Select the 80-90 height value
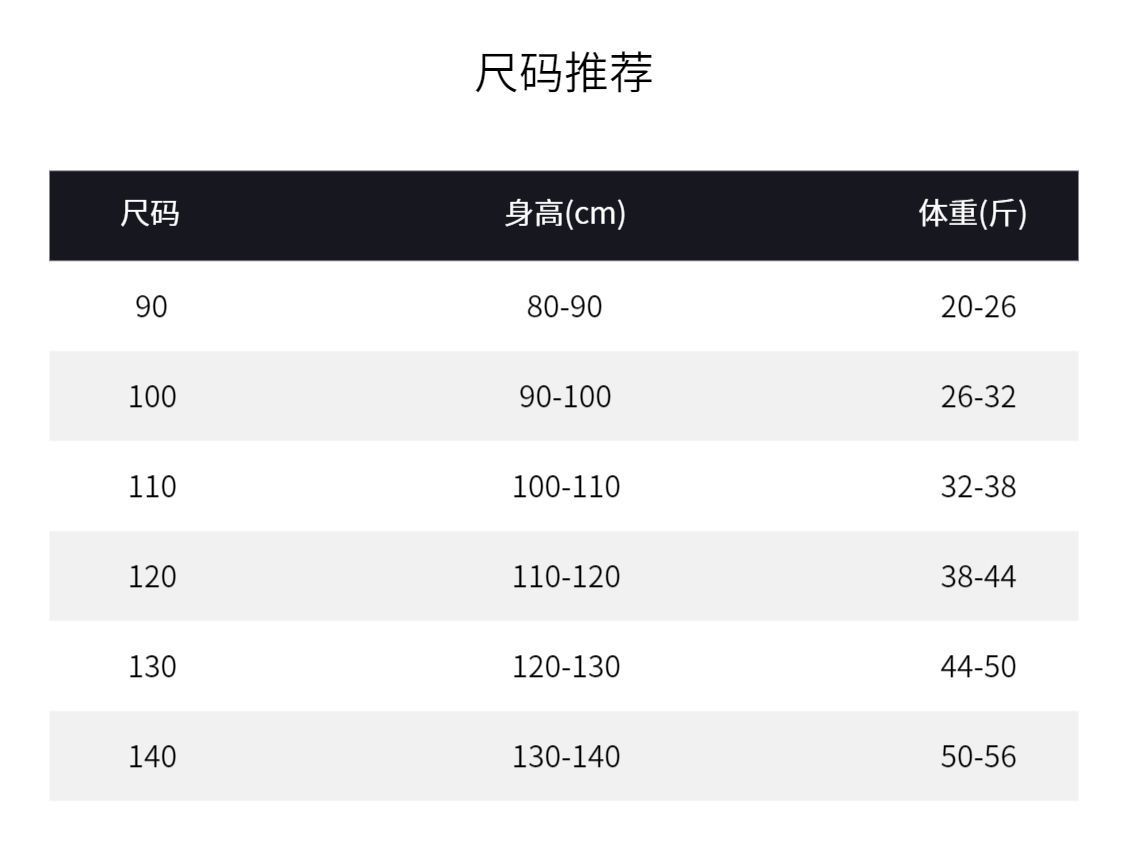Image resolution: width=1125 pixels, height=847 pixels. pos(565,307)
